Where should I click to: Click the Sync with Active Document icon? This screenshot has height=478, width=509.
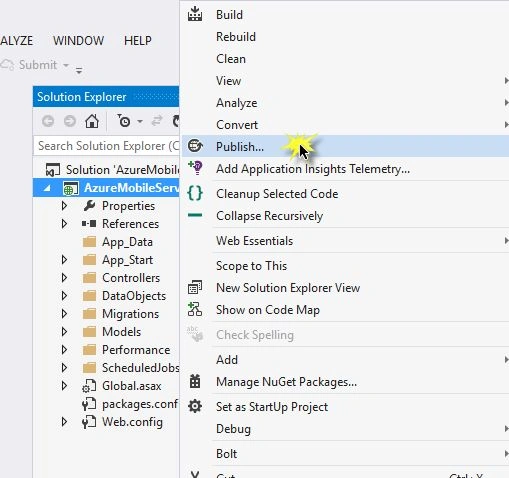tap(157, 121)
